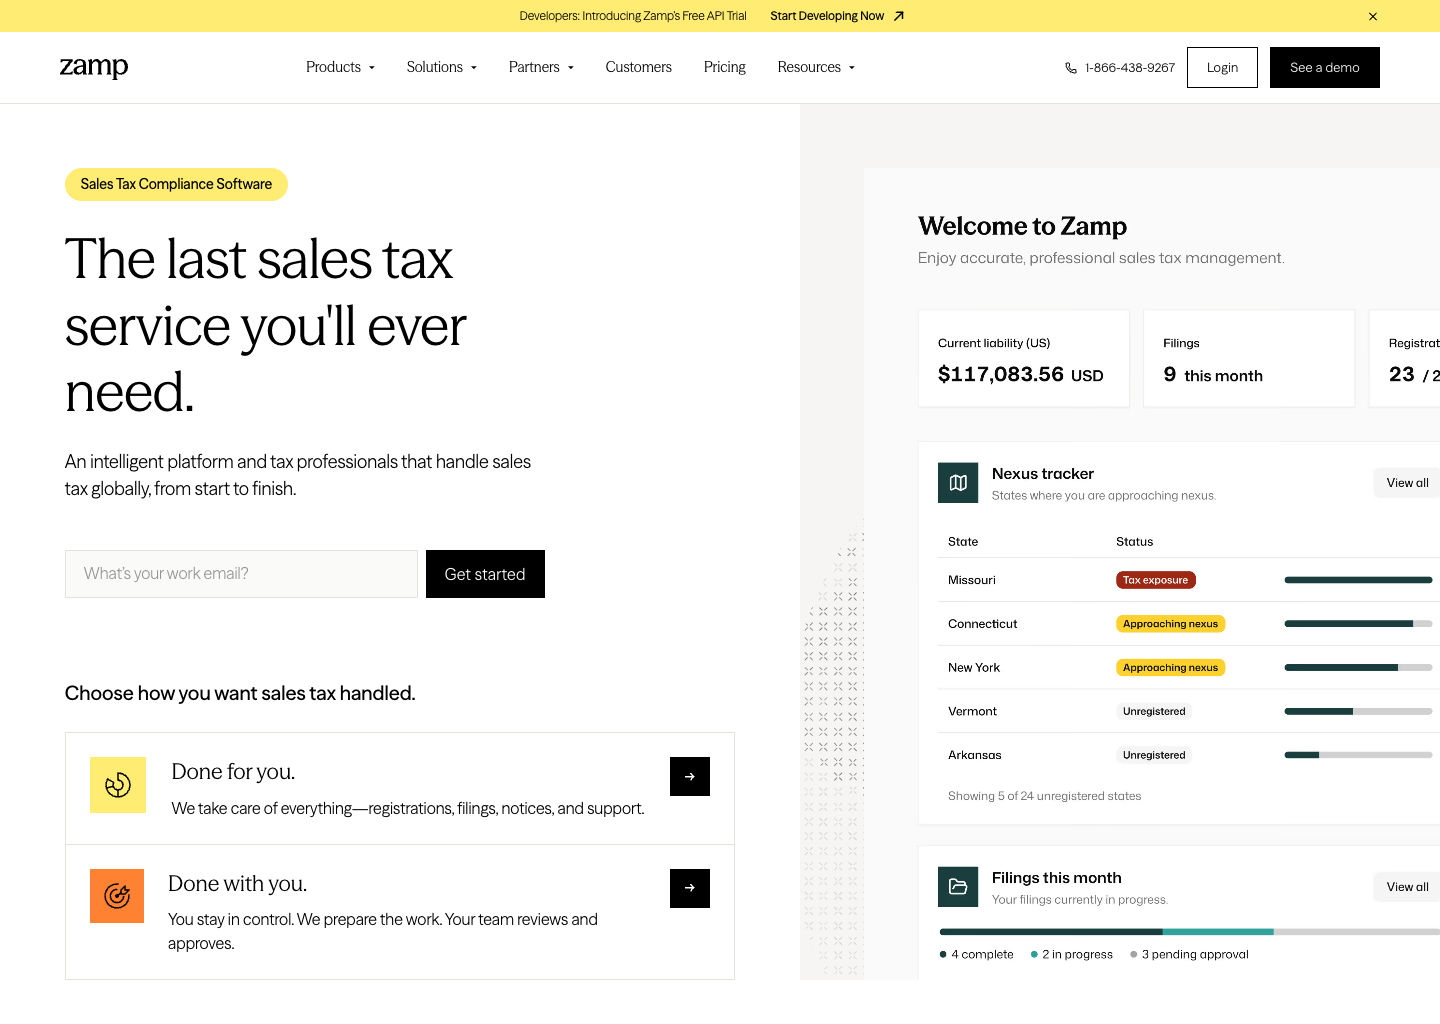Image resolution: width=1440 pixels, height=1024 pixels.
Task: Expand the Solutions menu
Action: pos(442,67)
